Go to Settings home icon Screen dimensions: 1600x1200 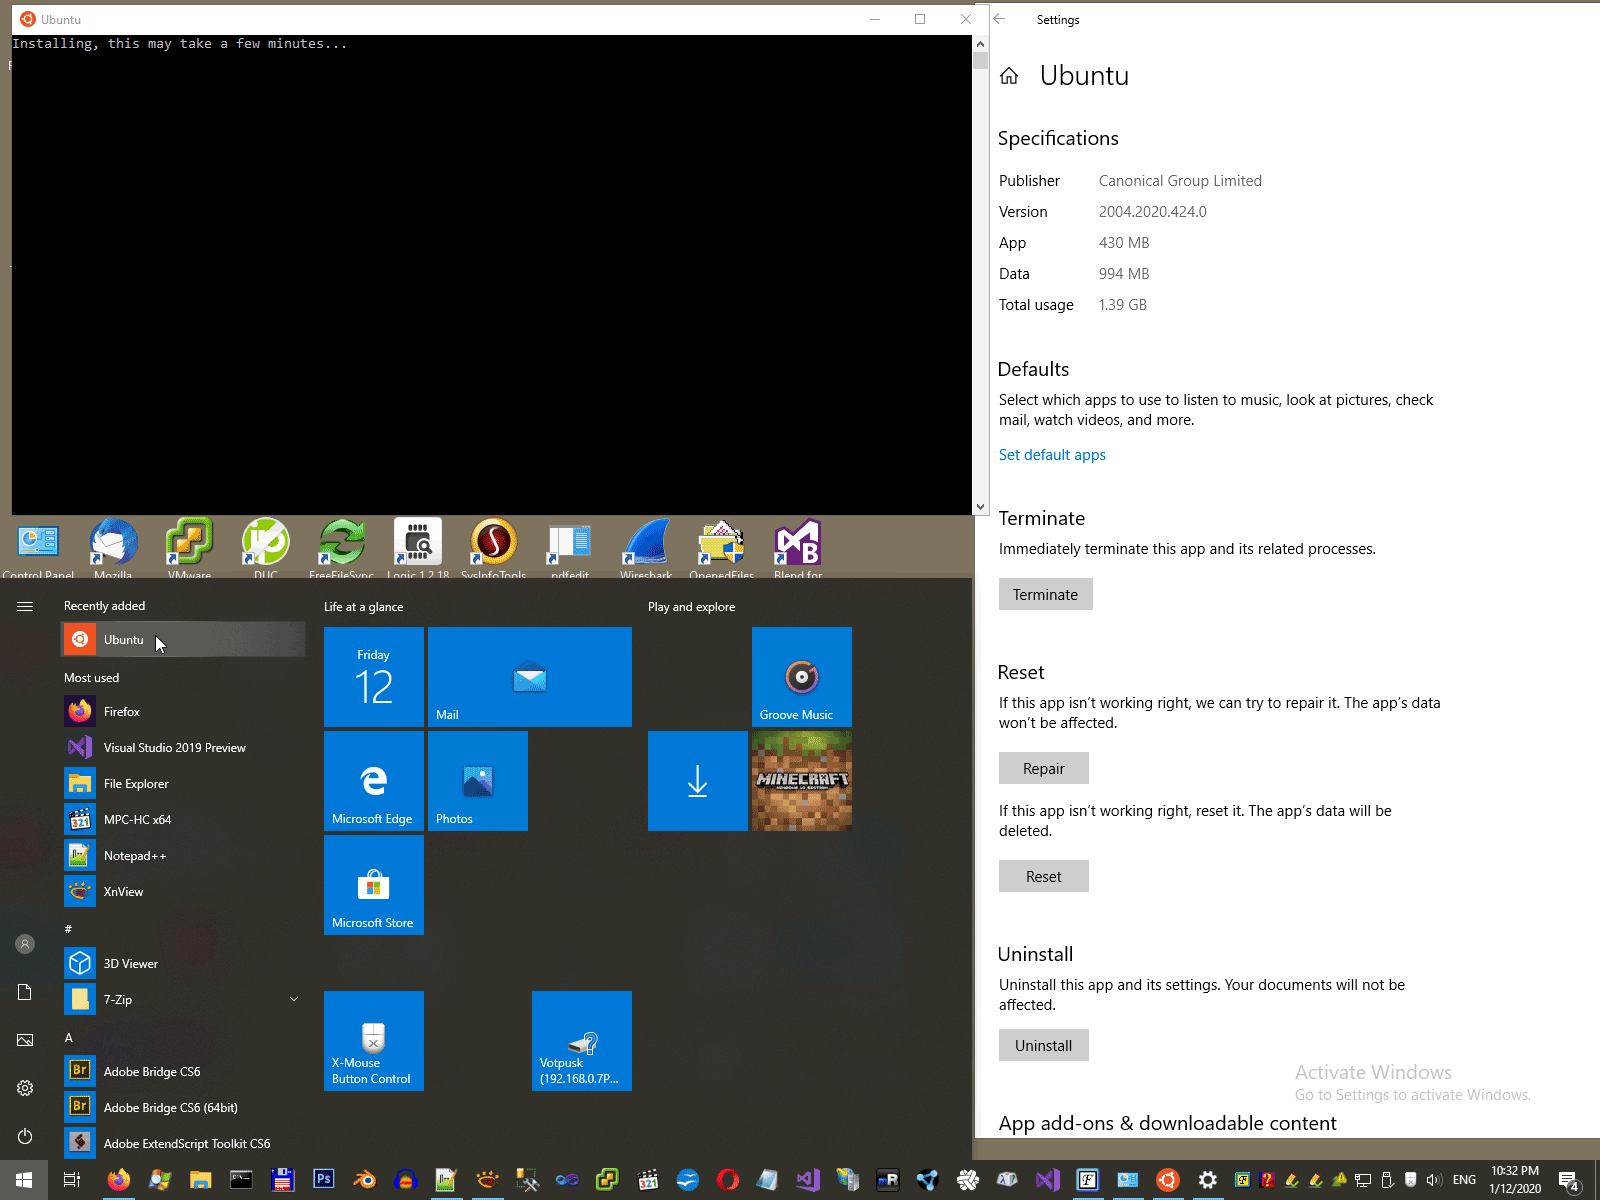[1009, 76]
